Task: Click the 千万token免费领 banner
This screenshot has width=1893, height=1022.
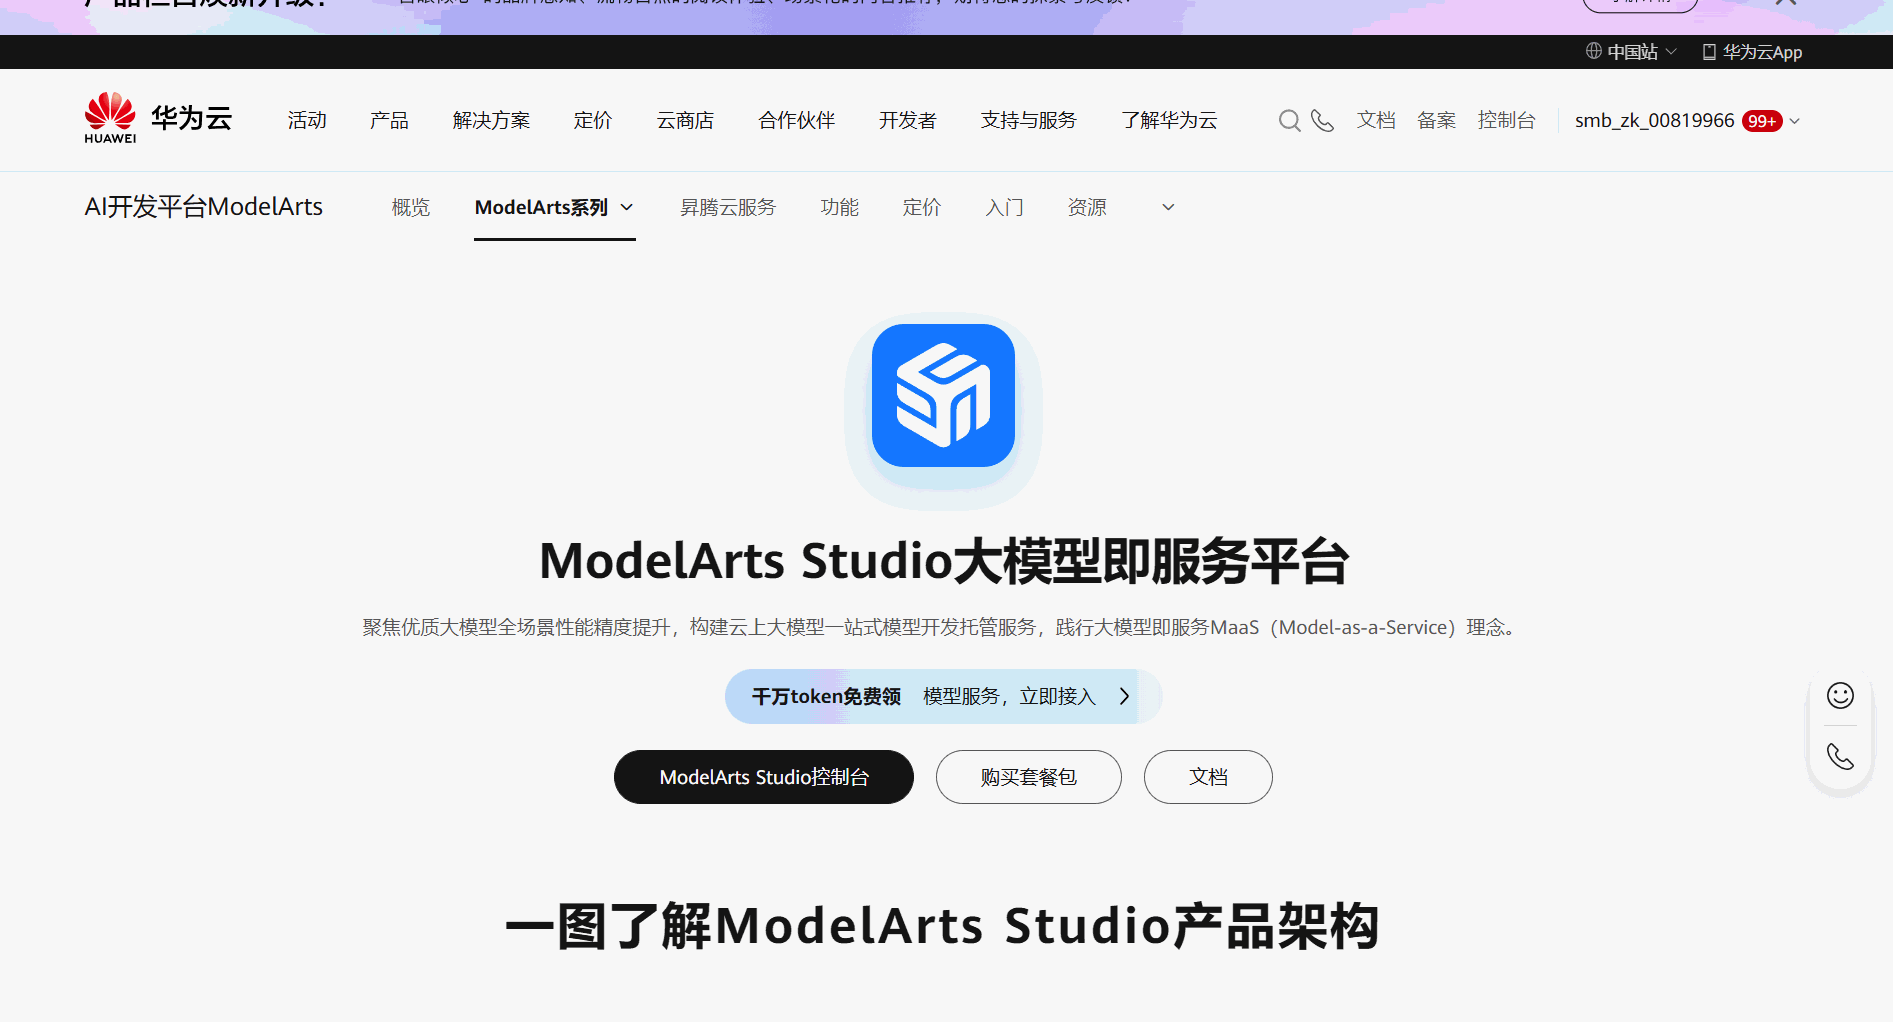Action: coord(943,696)
